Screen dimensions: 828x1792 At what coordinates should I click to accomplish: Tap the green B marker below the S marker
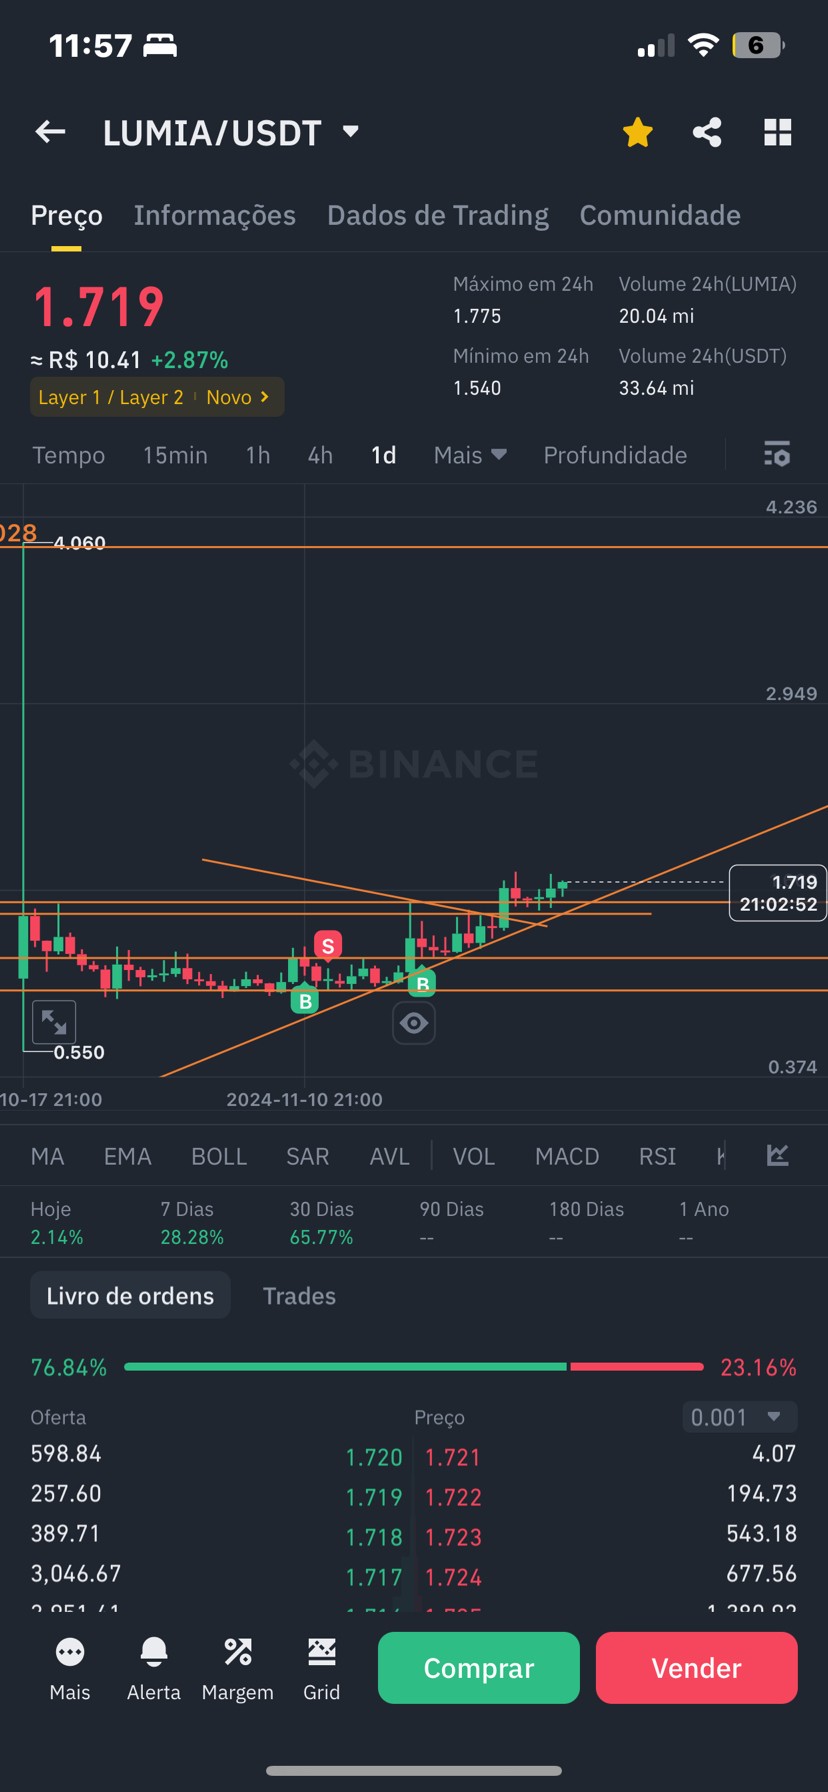(x=305, y=1000)
